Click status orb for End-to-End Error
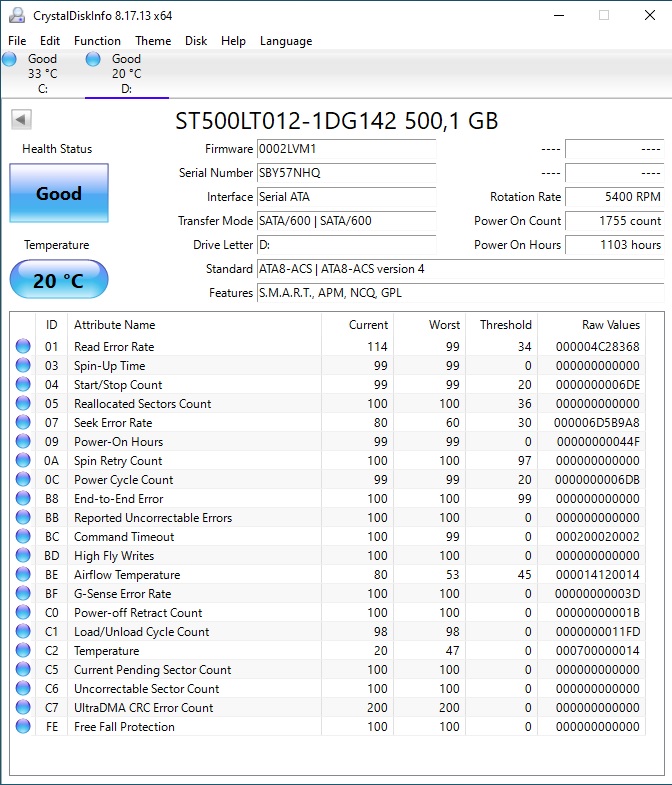The image size is (672, 785). [23, 498]
